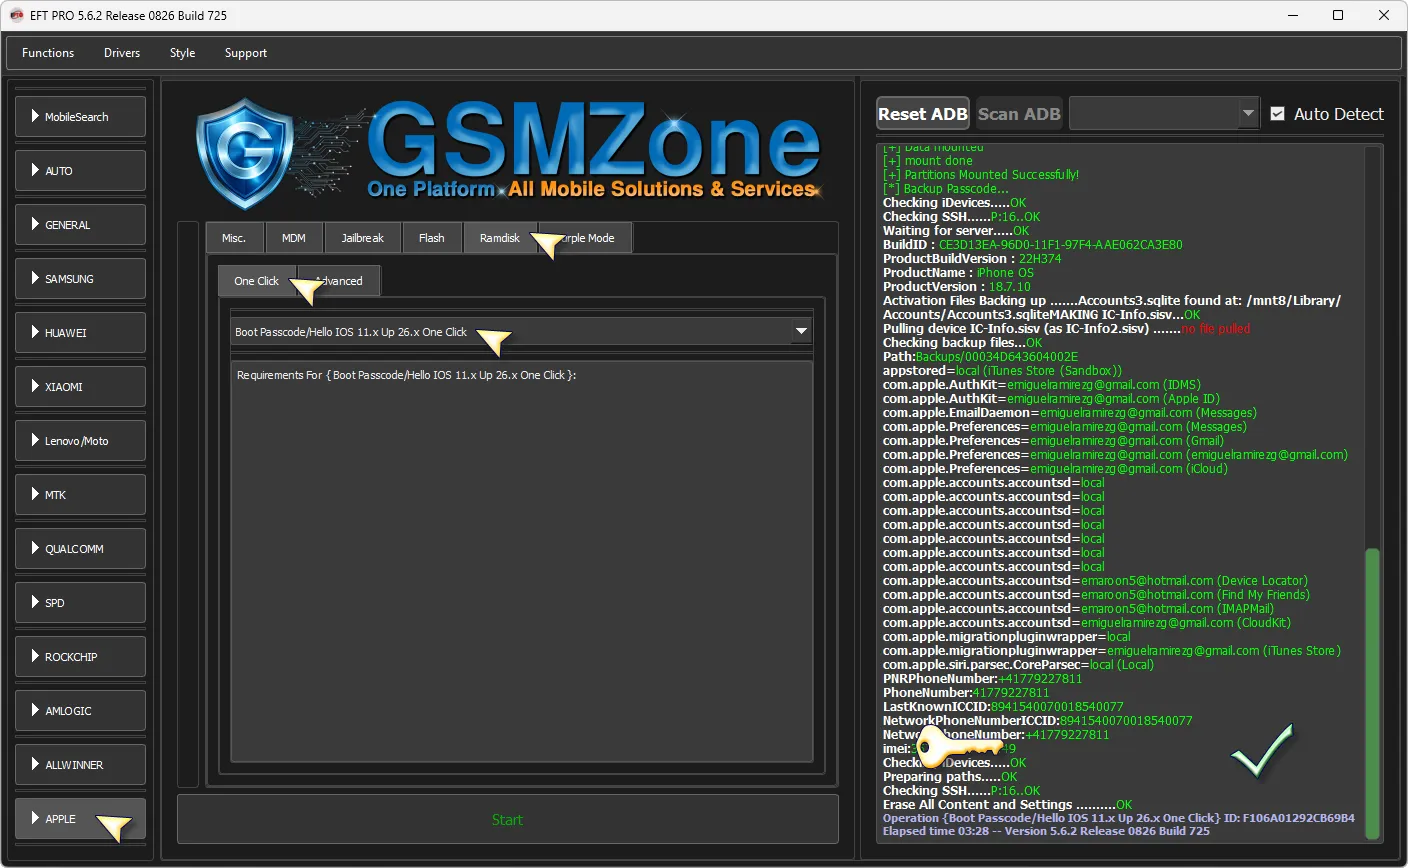Switch to the Ramdisk tab
Image resolution: width=1408 pixels, height=868 pixels.
click(500, 238)
